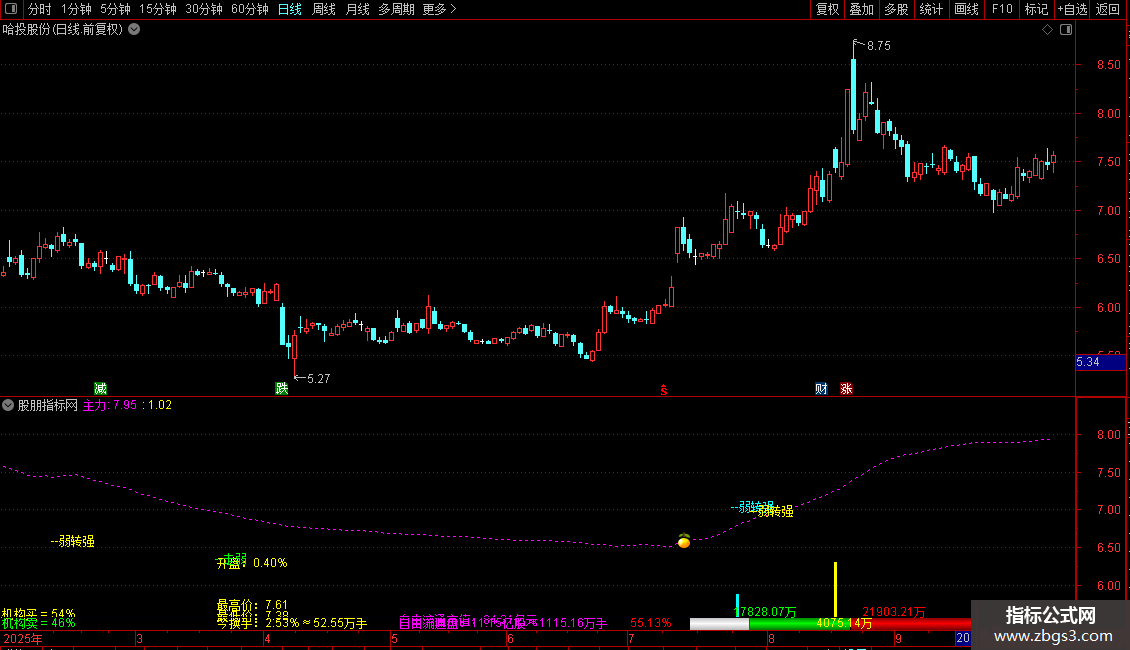The width and height of the screenshot is (1130, 650).
Task: Open the 画线 drawing tools
Action: pos(966,9)
